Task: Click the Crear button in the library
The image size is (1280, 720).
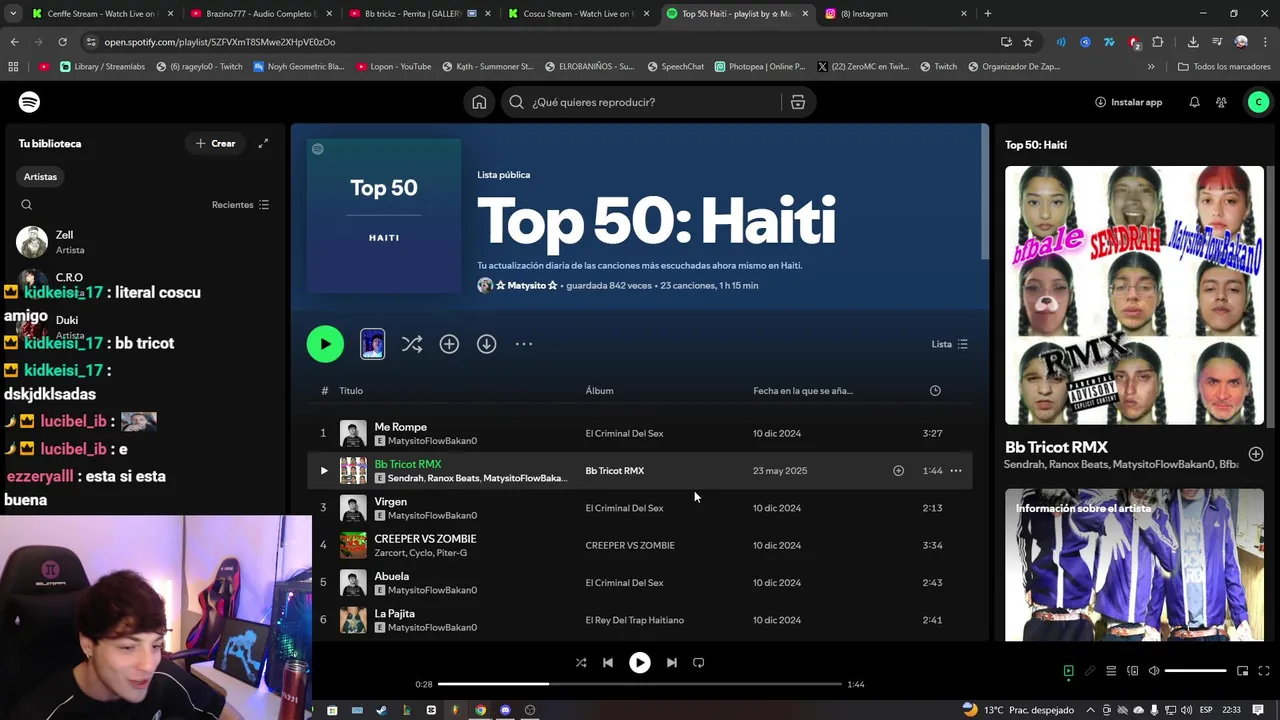Action: tap(215, 143)
